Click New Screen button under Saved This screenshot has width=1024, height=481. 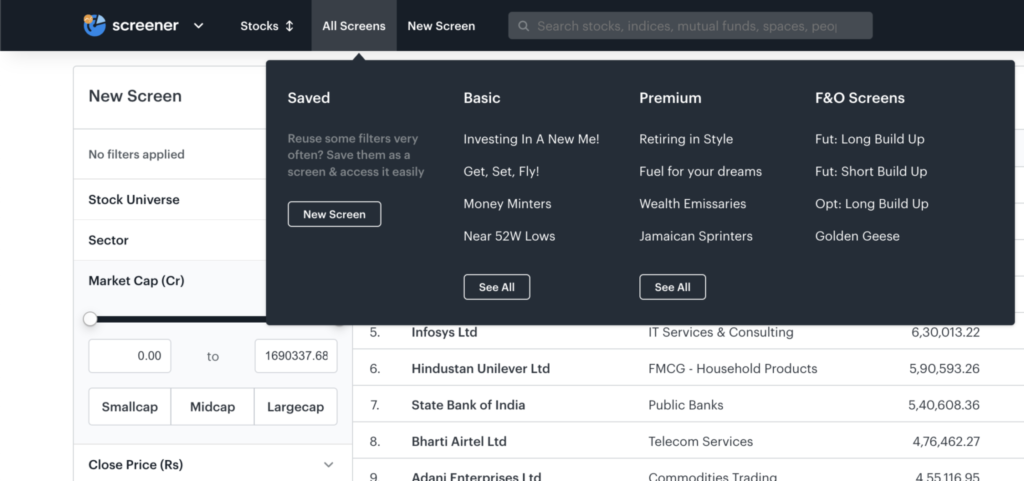pyautogui.click(x=334, y=214)
